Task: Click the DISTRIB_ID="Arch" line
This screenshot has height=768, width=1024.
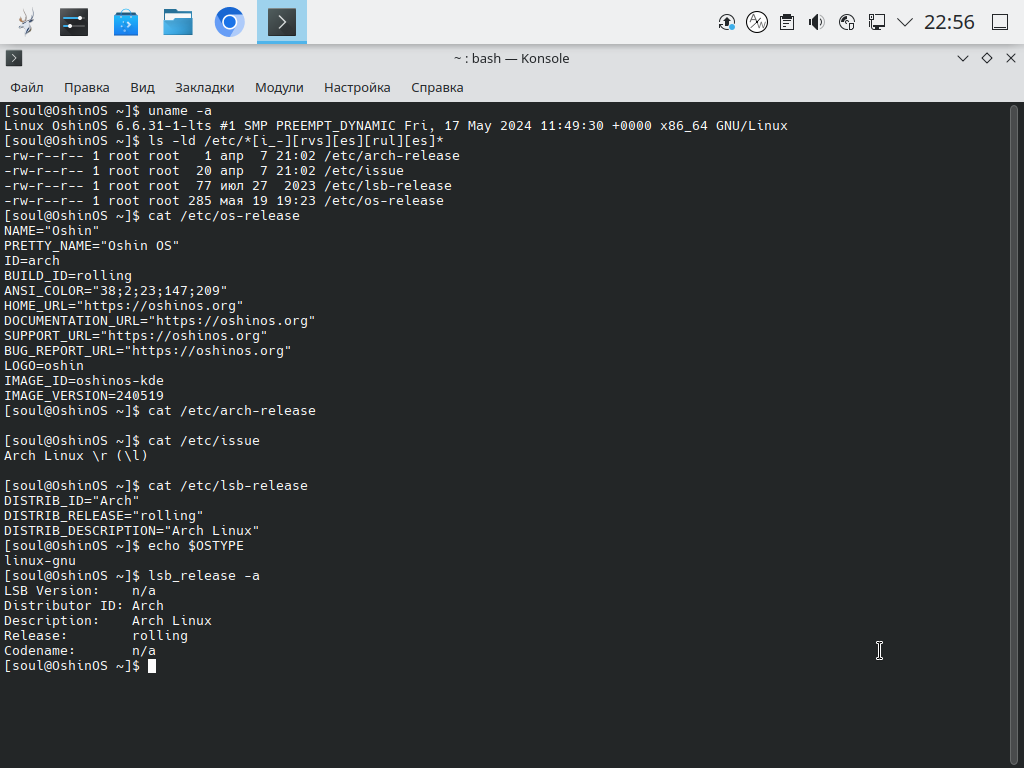Action: point(72,502)
